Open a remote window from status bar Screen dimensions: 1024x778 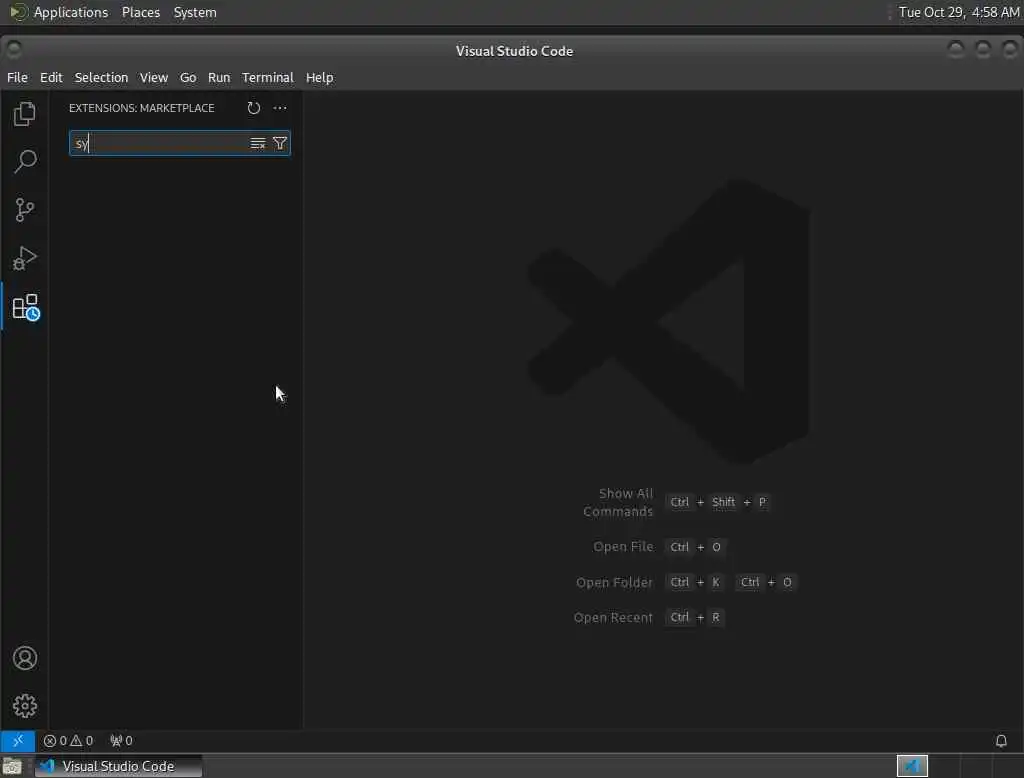[x=18, y=740]
